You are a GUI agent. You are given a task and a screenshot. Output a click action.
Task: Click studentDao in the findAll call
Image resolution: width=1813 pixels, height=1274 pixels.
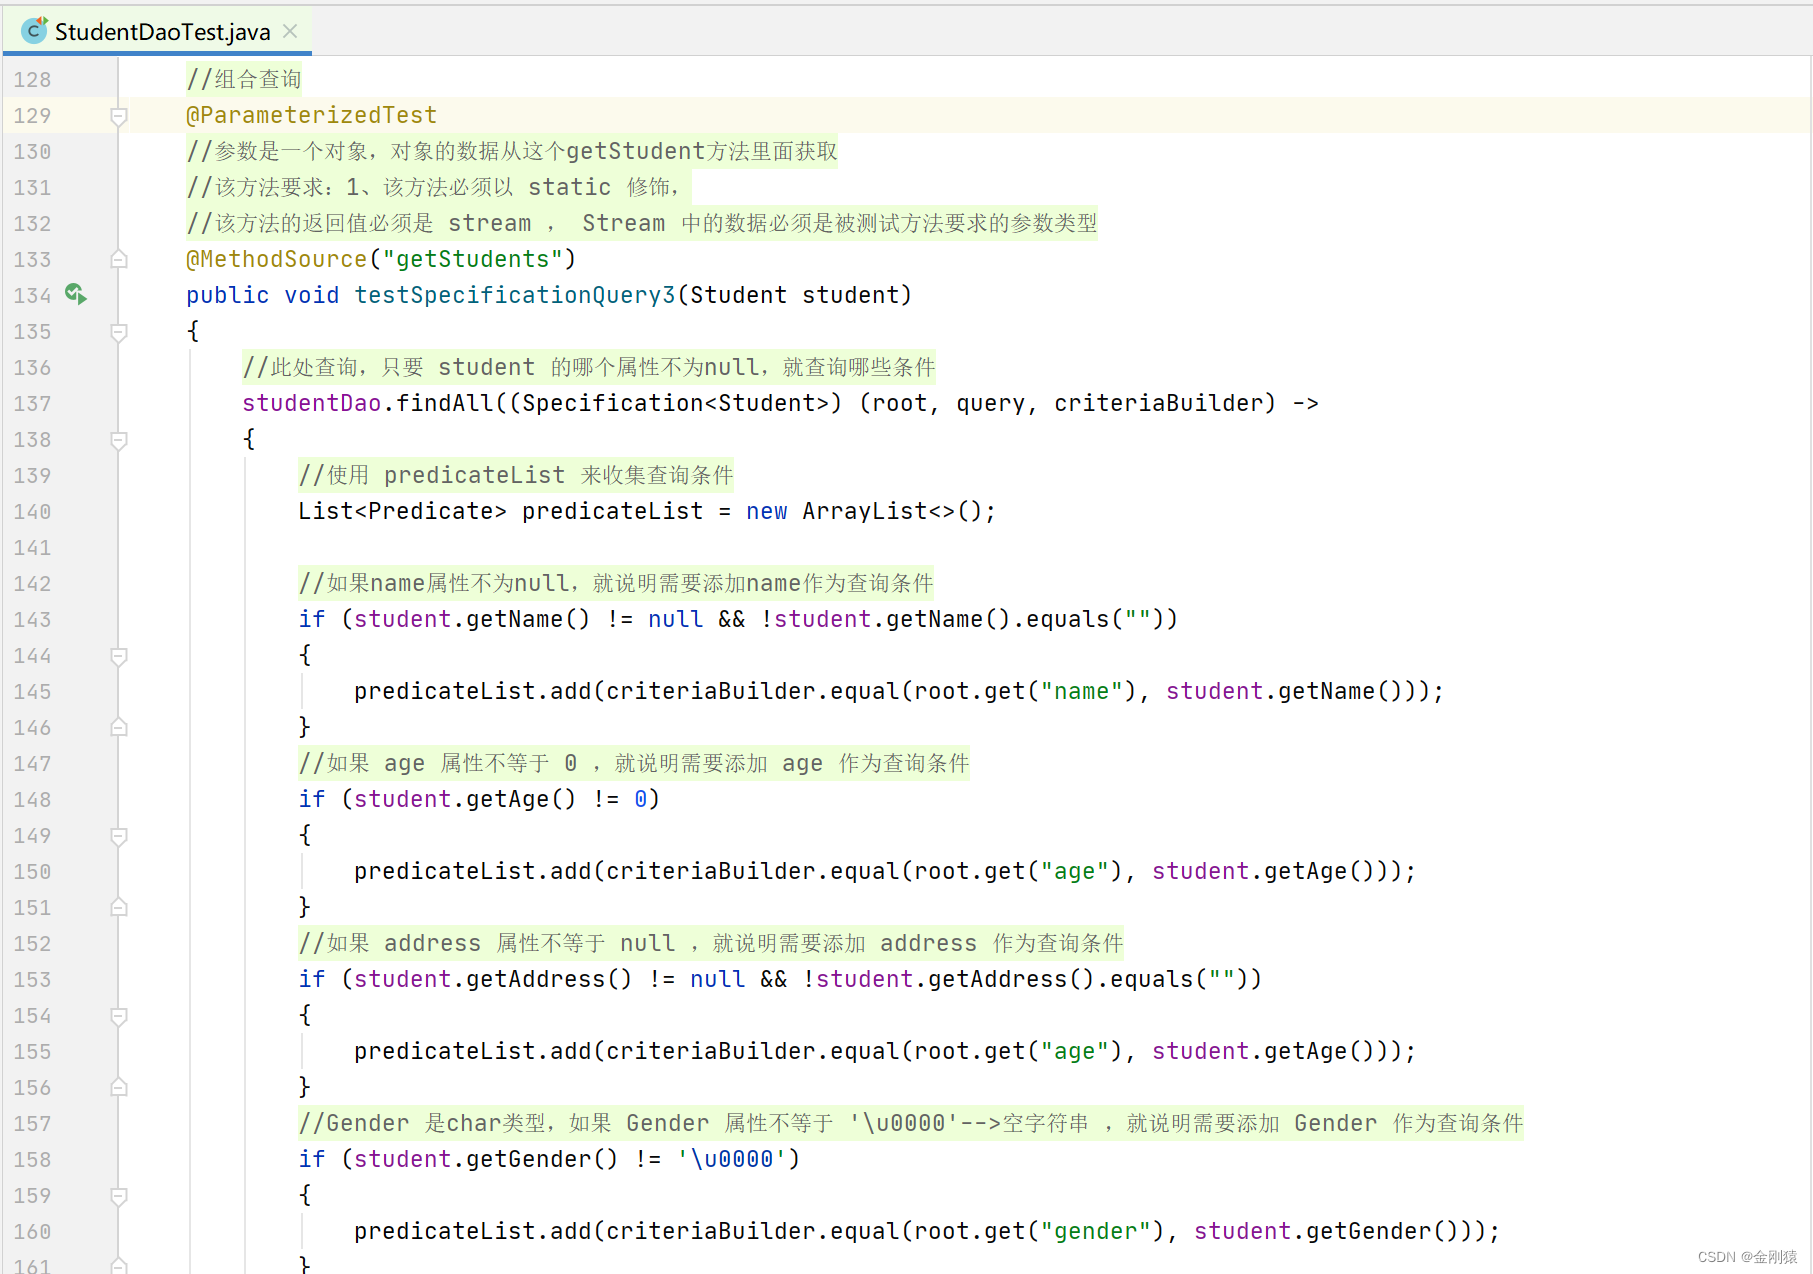(x=312, y=403)
